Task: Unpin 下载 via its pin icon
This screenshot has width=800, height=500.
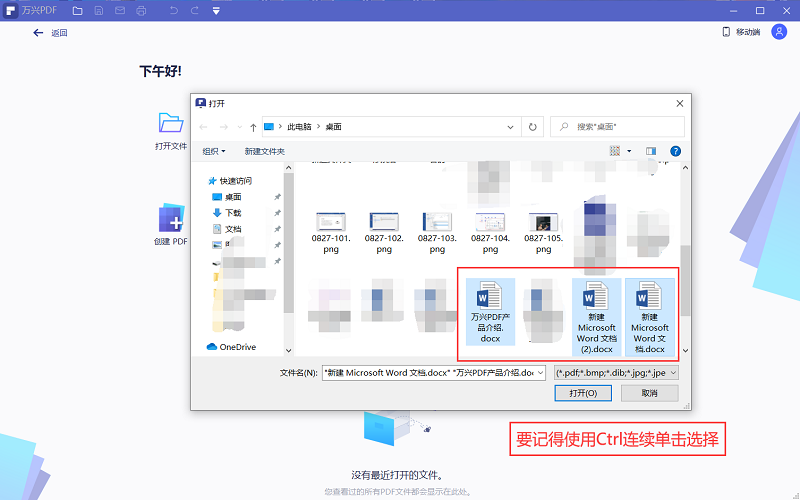Action: pos(278,213)
